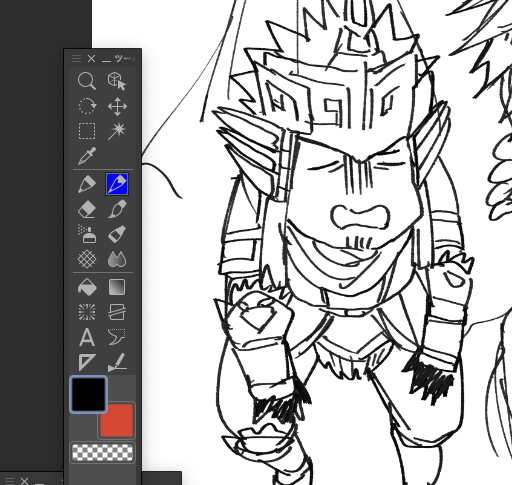Choose the transparent checkered color swatch
Screen dimensions: 512x485
coord(102,453)
